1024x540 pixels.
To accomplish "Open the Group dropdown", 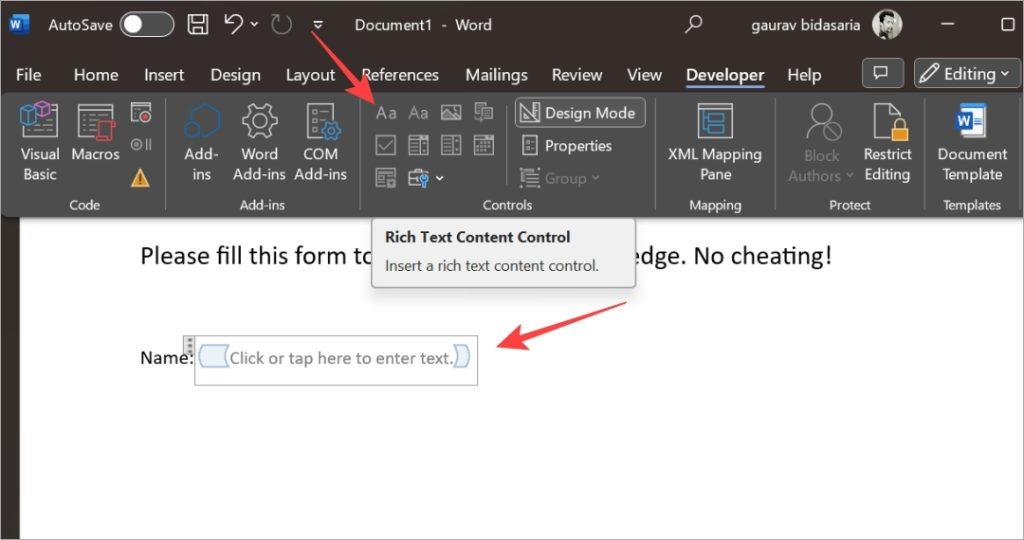I will click(560, 178).
